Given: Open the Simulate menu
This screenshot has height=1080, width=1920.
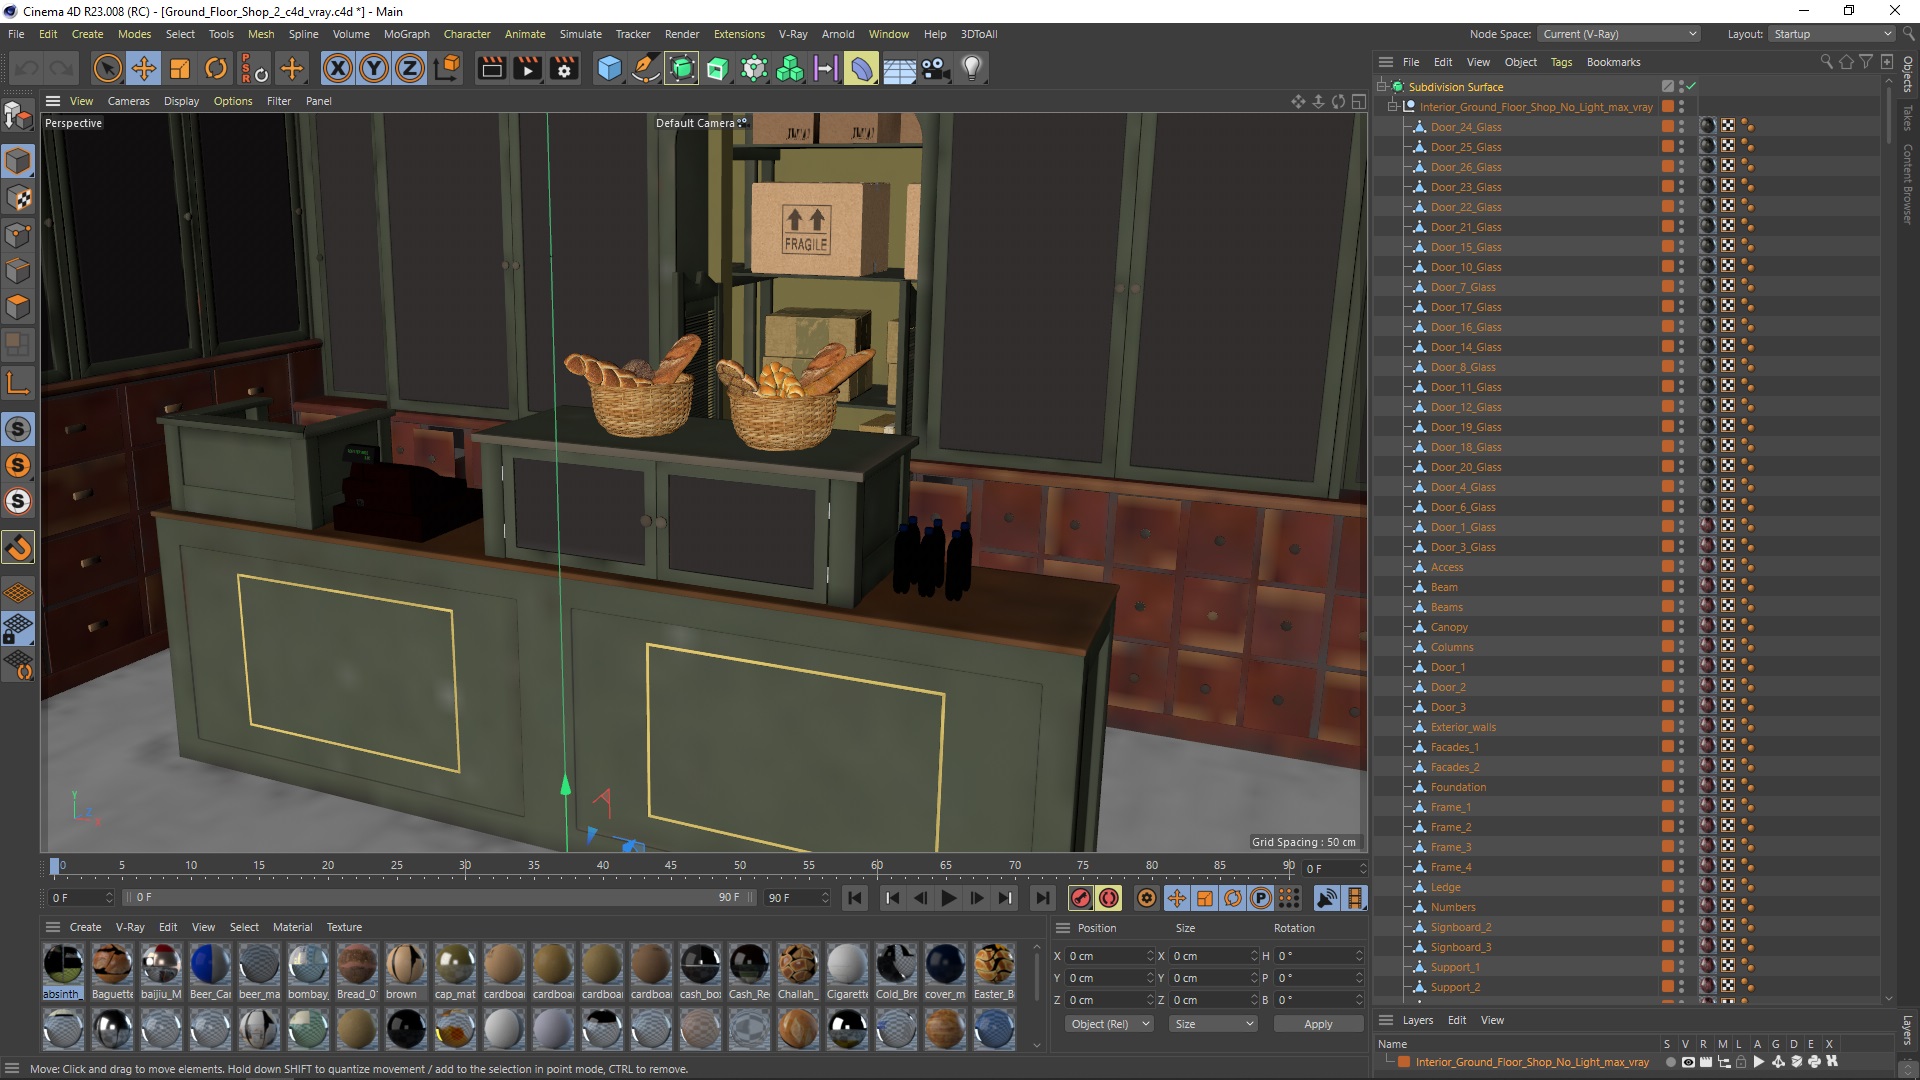Looking at the screenshot, I should 580,33.
